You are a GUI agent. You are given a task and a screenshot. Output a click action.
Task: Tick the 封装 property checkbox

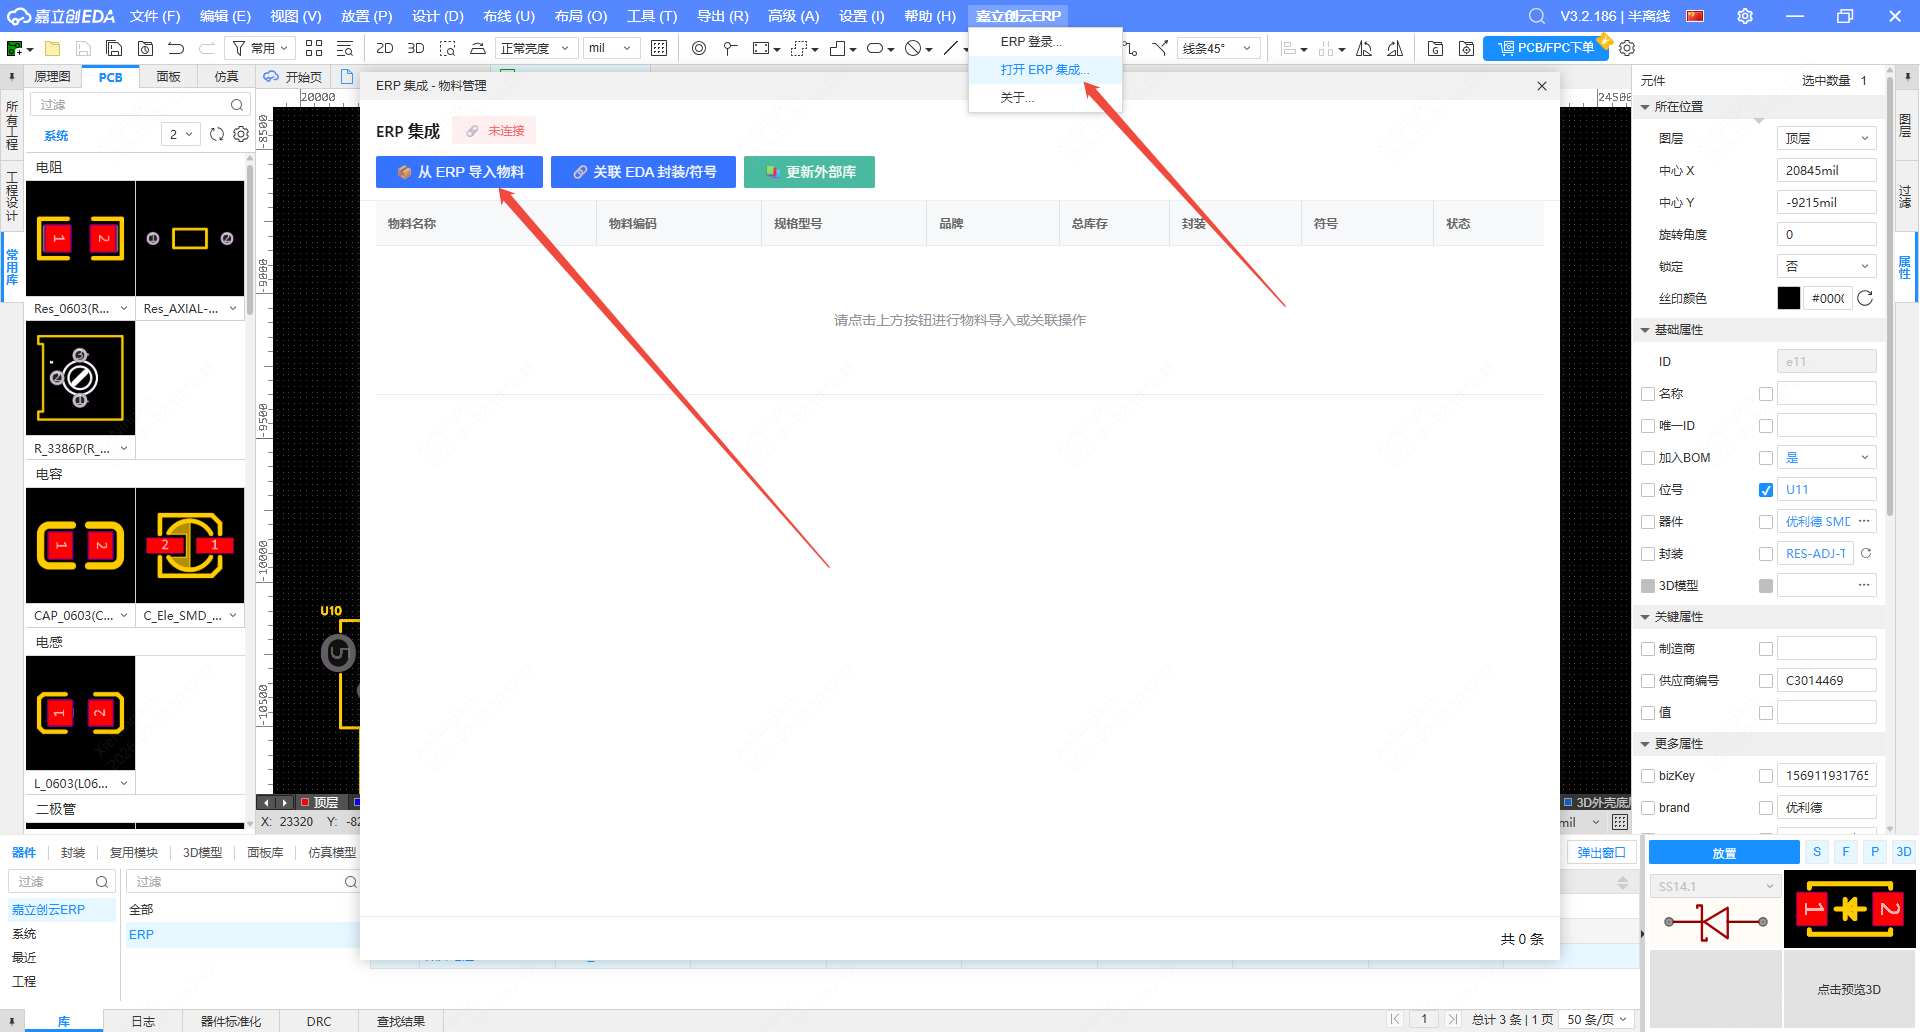pyautogui.click(x=1648, y=554)
